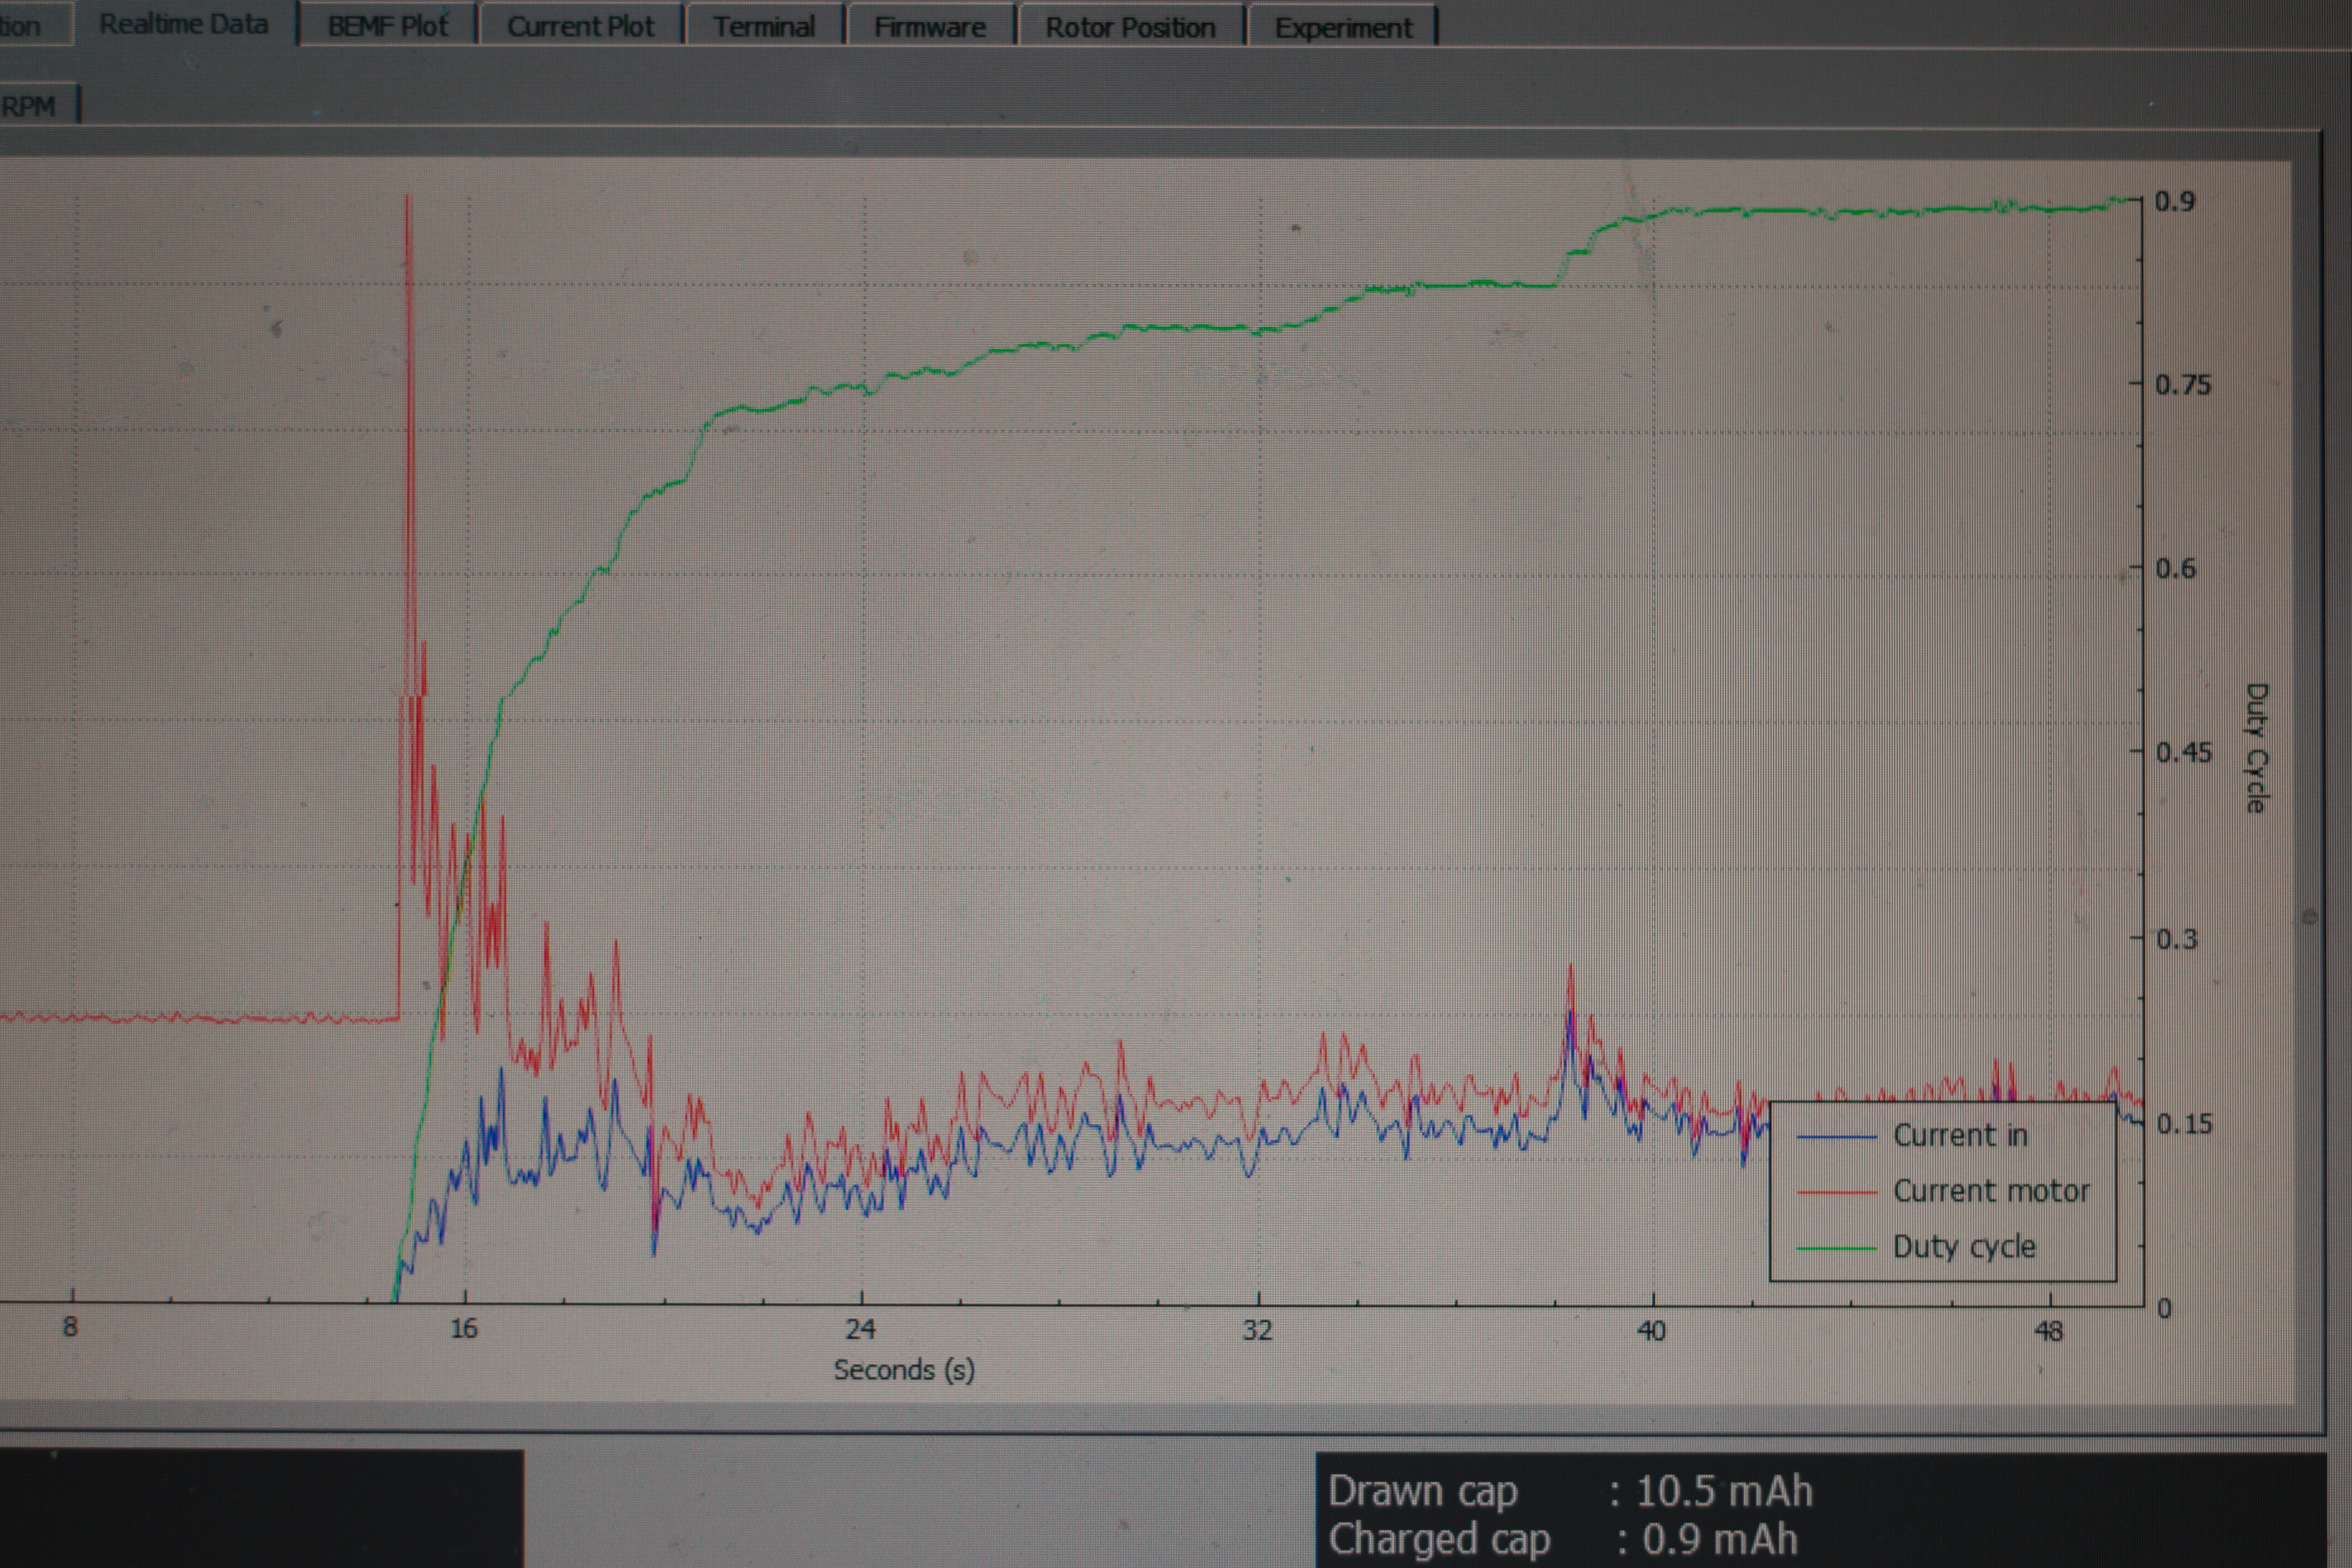Image resolution: width=2352 pixels, height=1568 pixels.
Task: Open the Current Plot tab
Action: (x=581, y=26)
